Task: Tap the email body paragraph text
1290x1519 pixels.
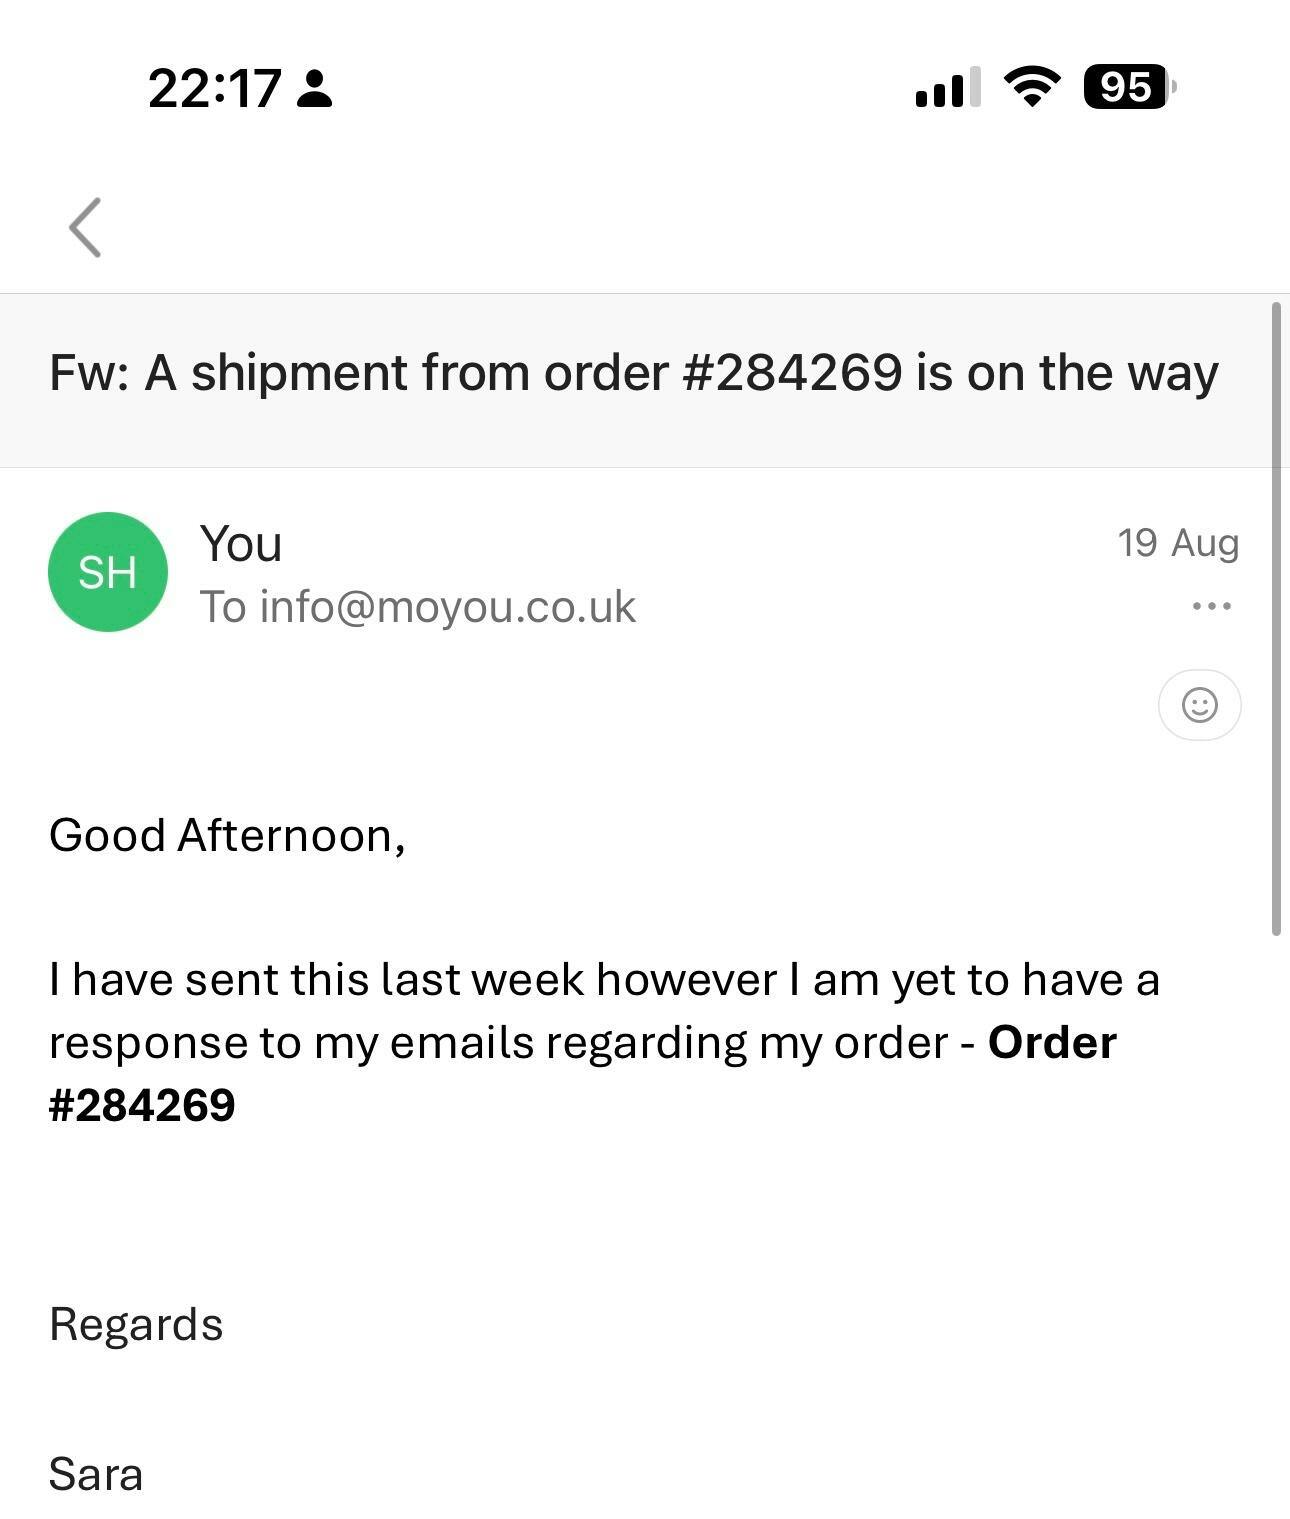Action: click(x=604, y=1042)
